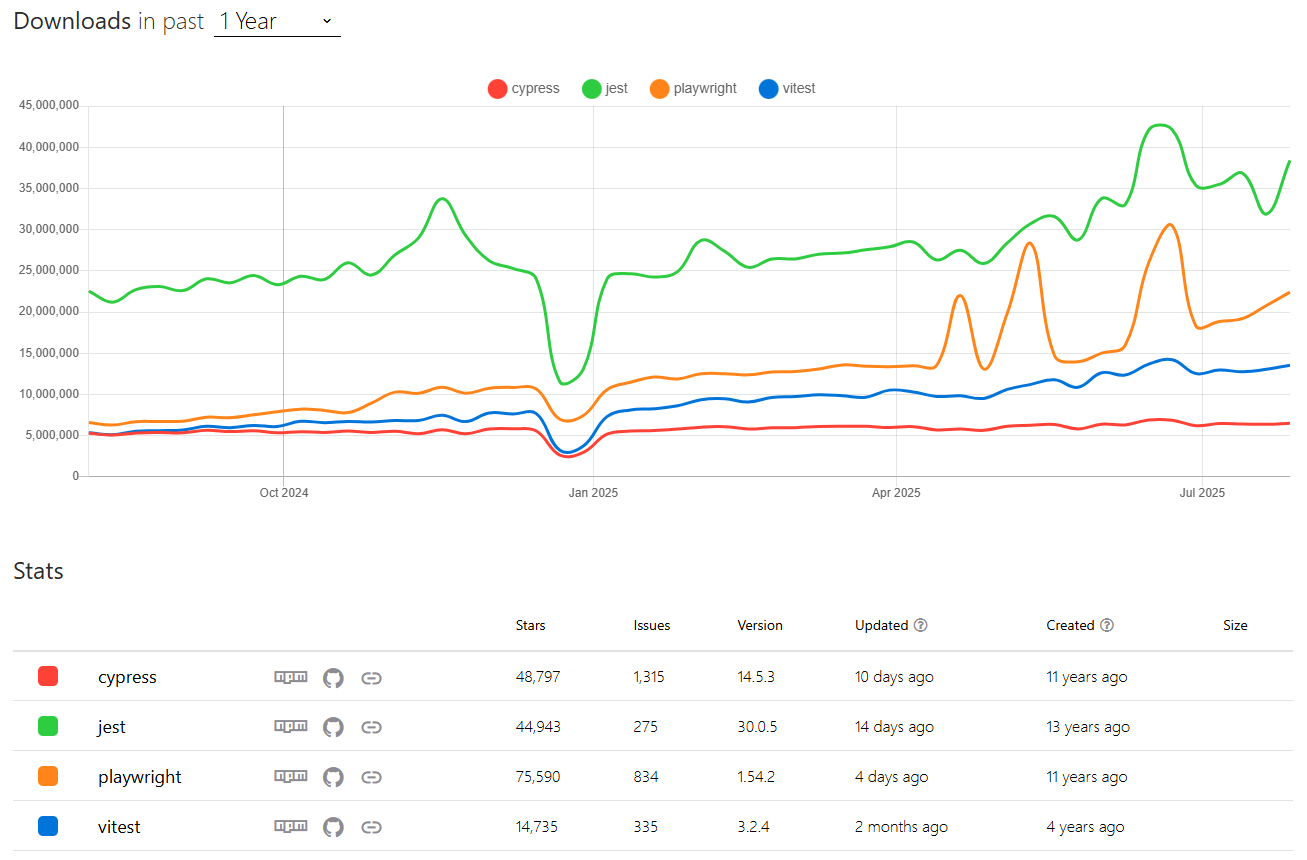The image size is (1307, 860).
Task: Click the Jul 2025 x-axis label
Action: [x=1202, y=493]
